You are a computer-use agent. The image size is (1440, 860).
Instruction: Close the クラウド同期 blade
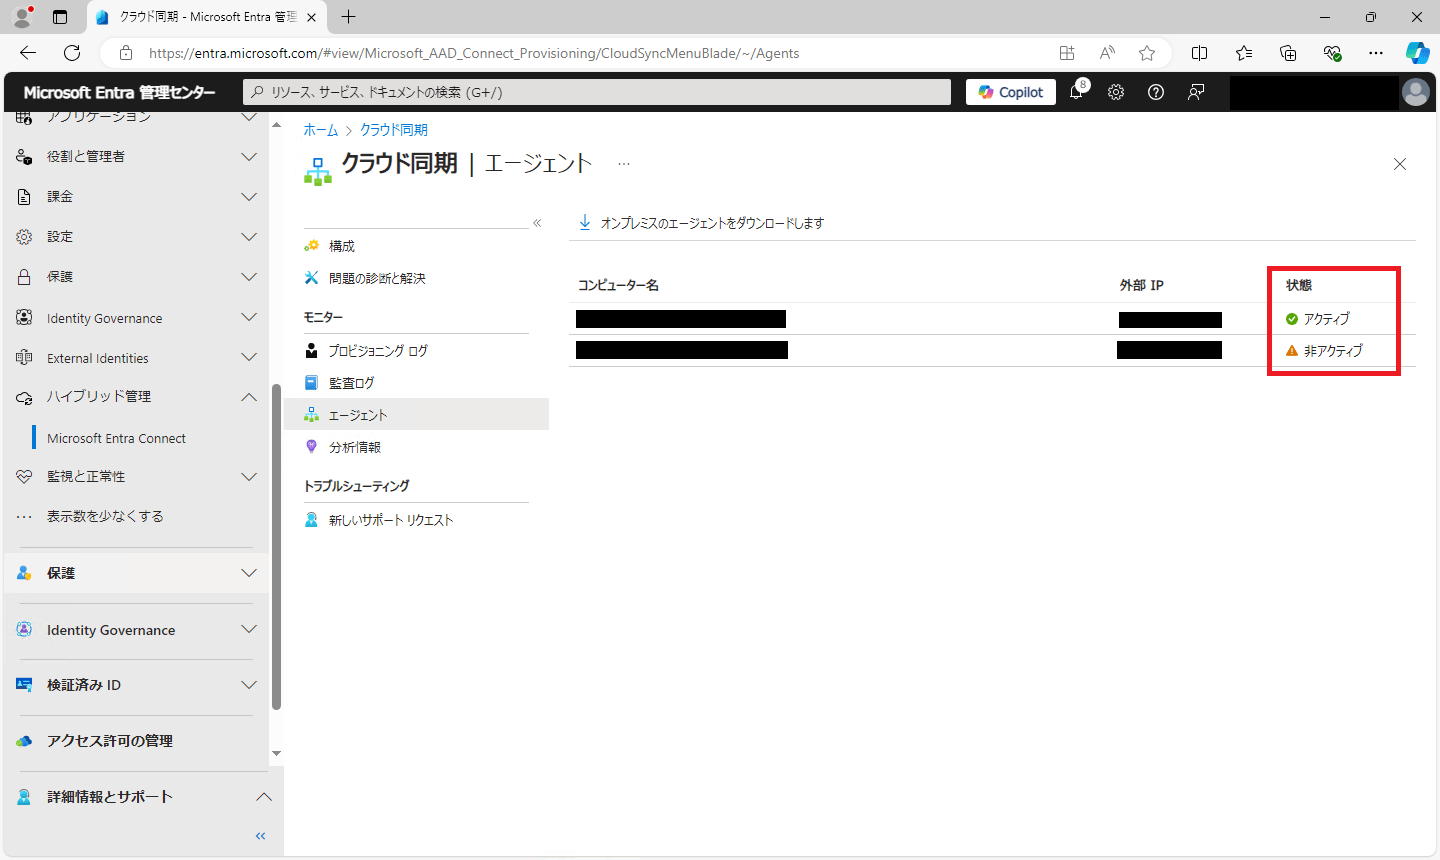[1400, 164]
